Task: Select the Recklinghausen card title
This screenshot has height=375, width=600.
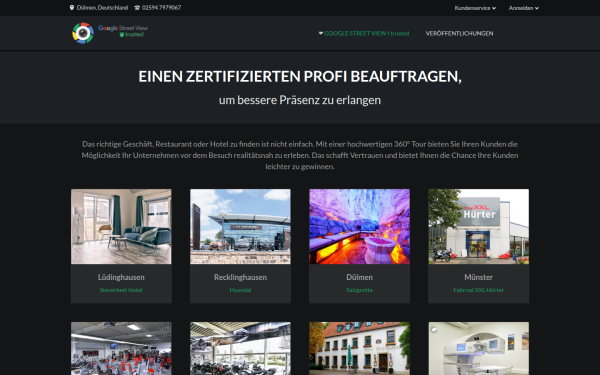Action: click(240, 277)
